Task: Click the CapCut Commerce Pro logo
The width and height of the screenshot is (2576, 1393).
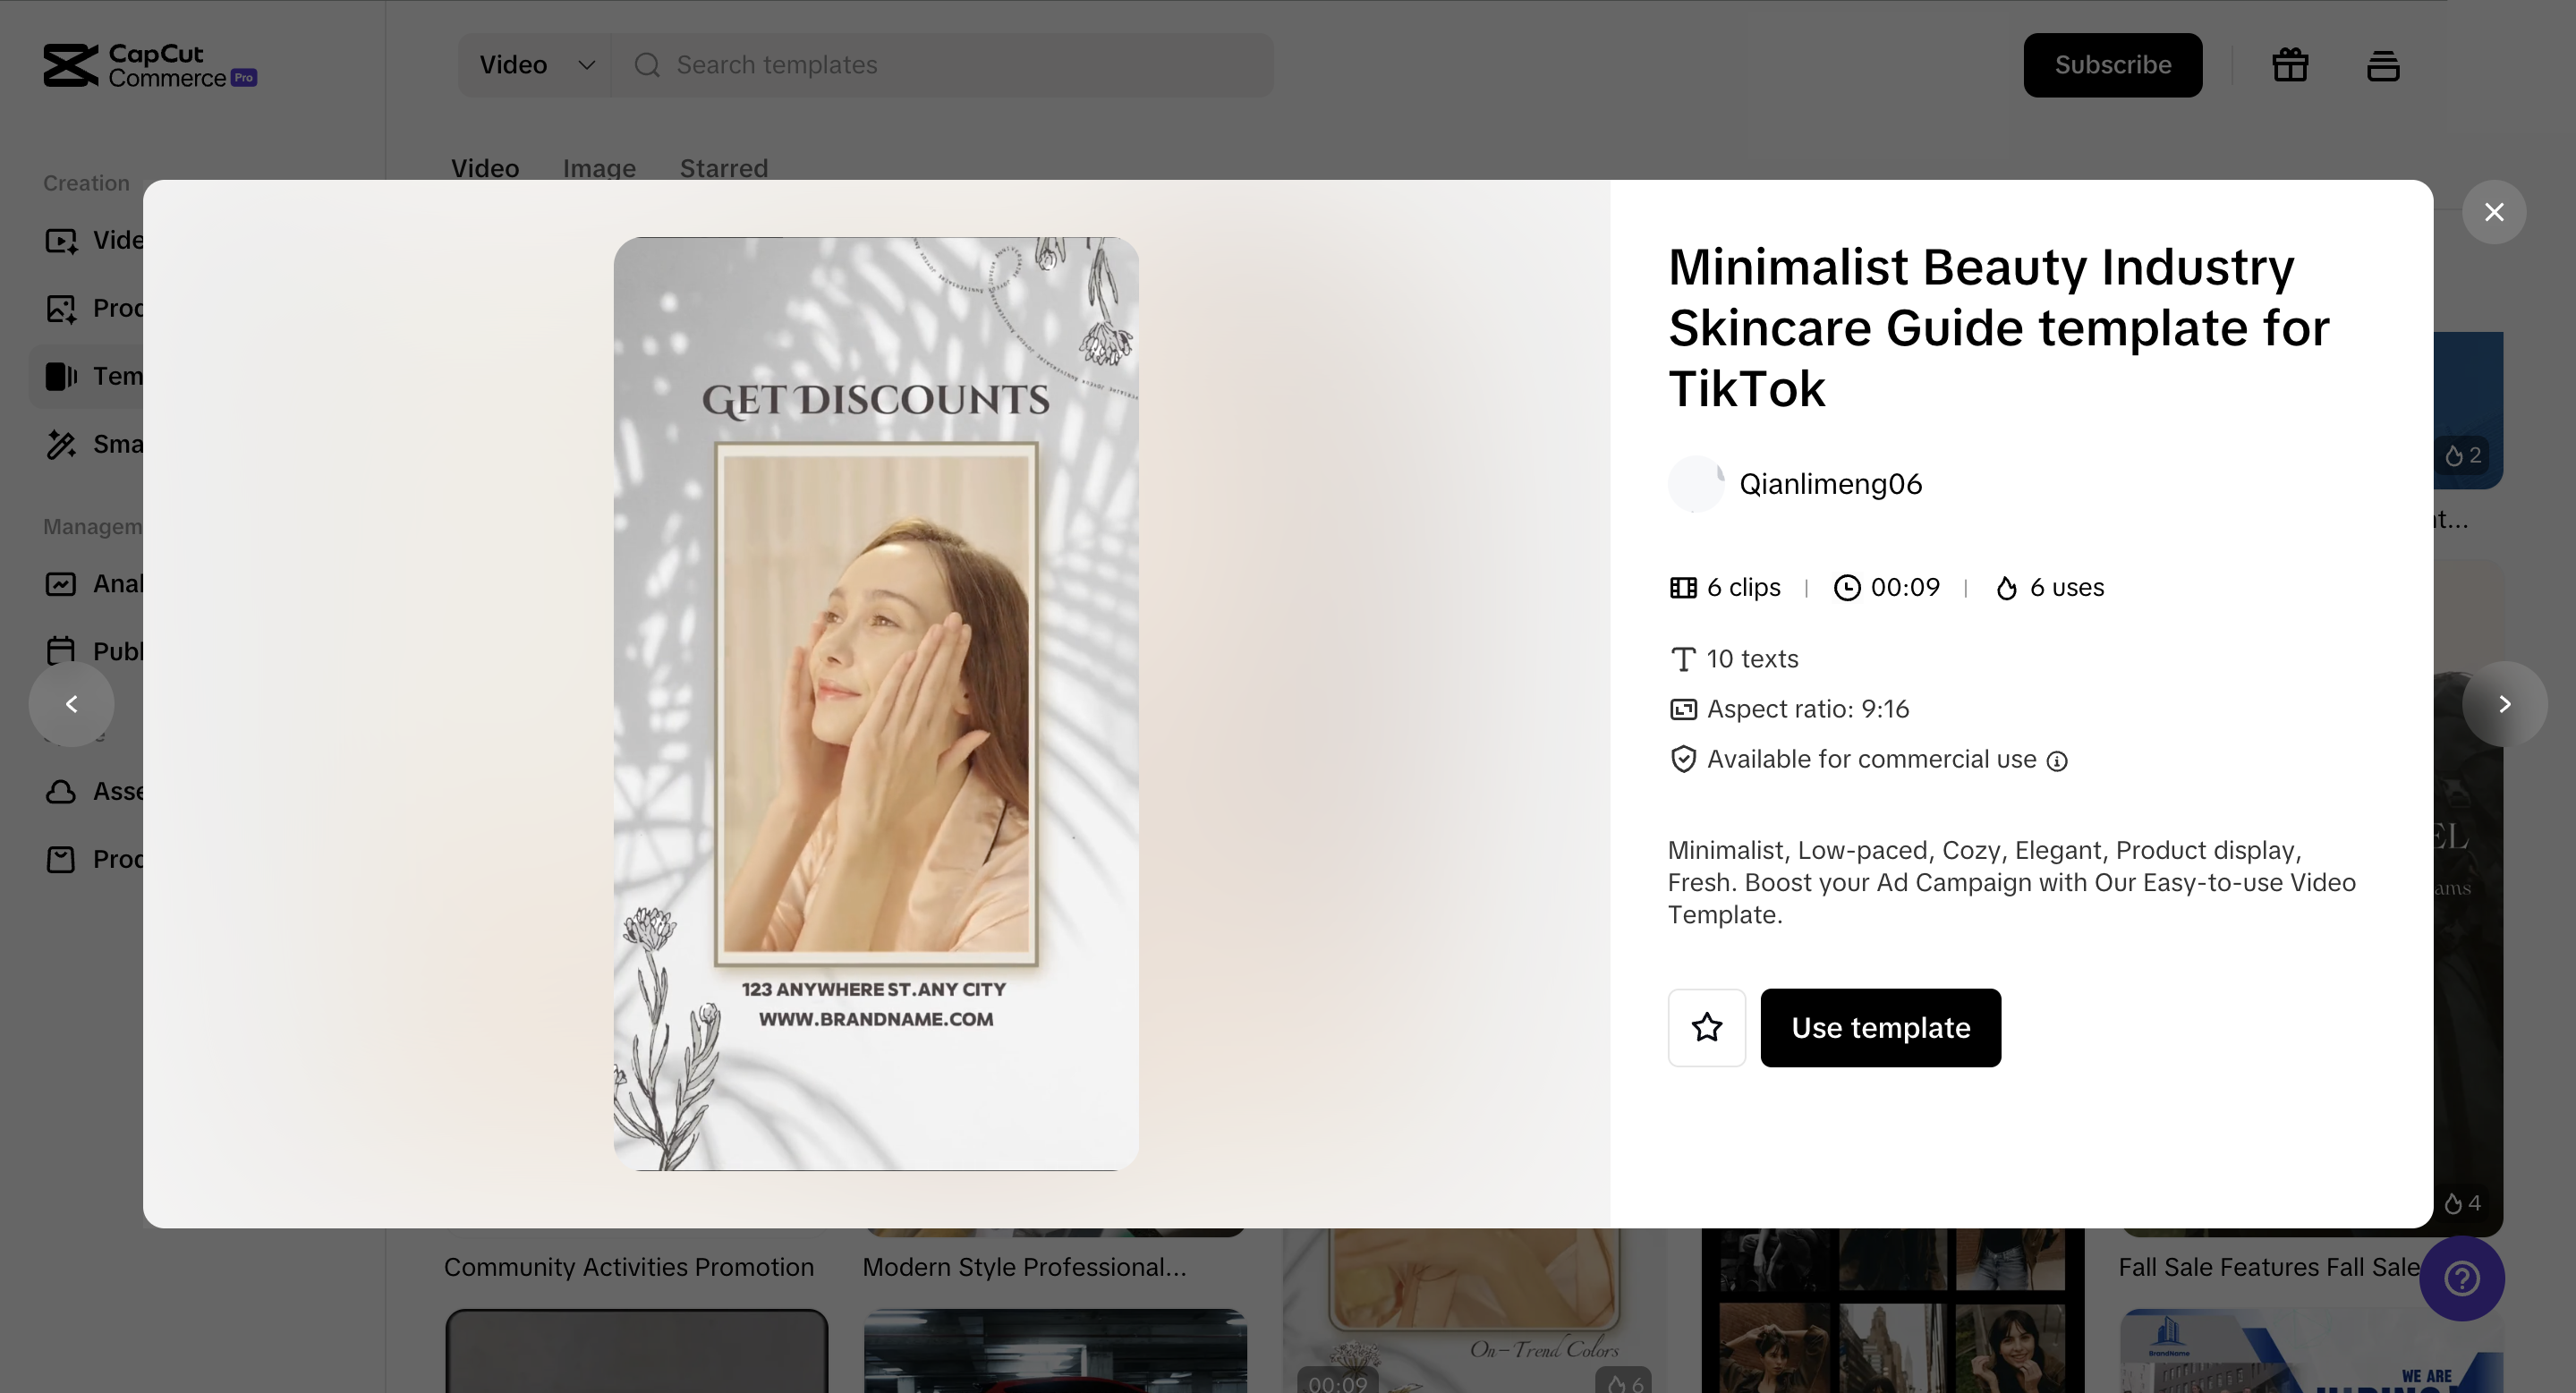Action: [150, 66]
